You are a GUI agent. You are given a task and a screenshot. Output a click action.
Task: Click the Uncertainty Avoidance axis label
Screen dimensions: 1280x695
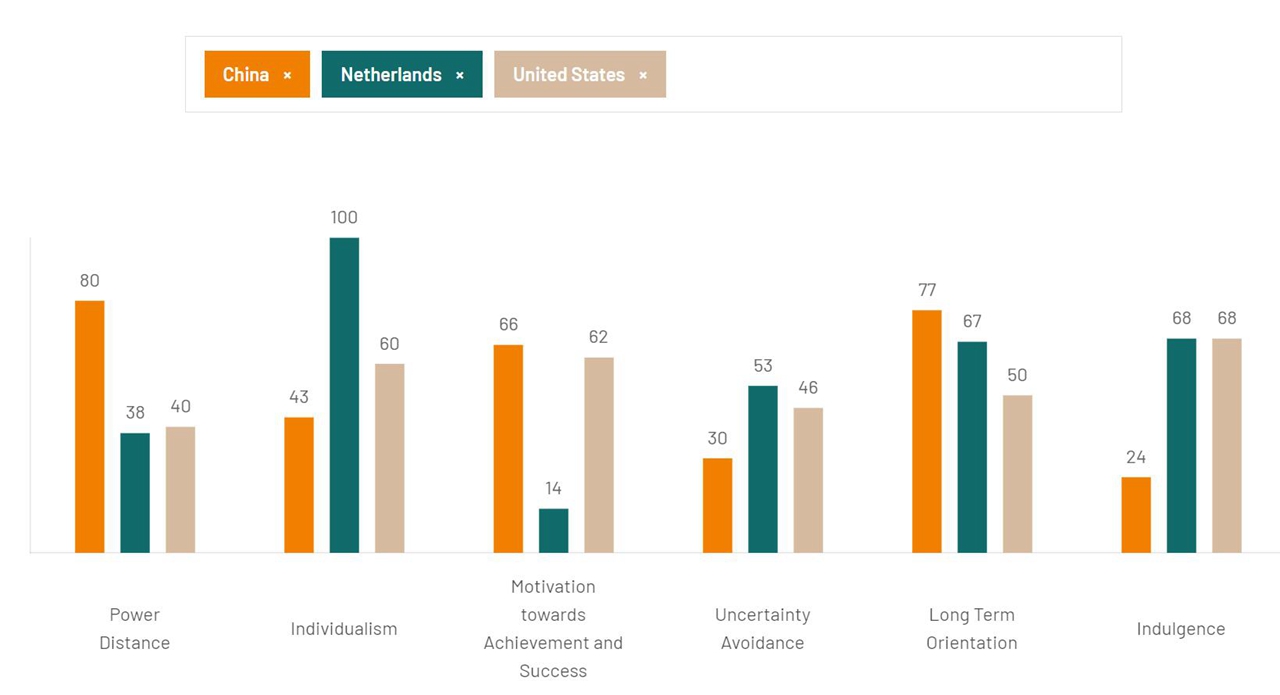[763, 628]
